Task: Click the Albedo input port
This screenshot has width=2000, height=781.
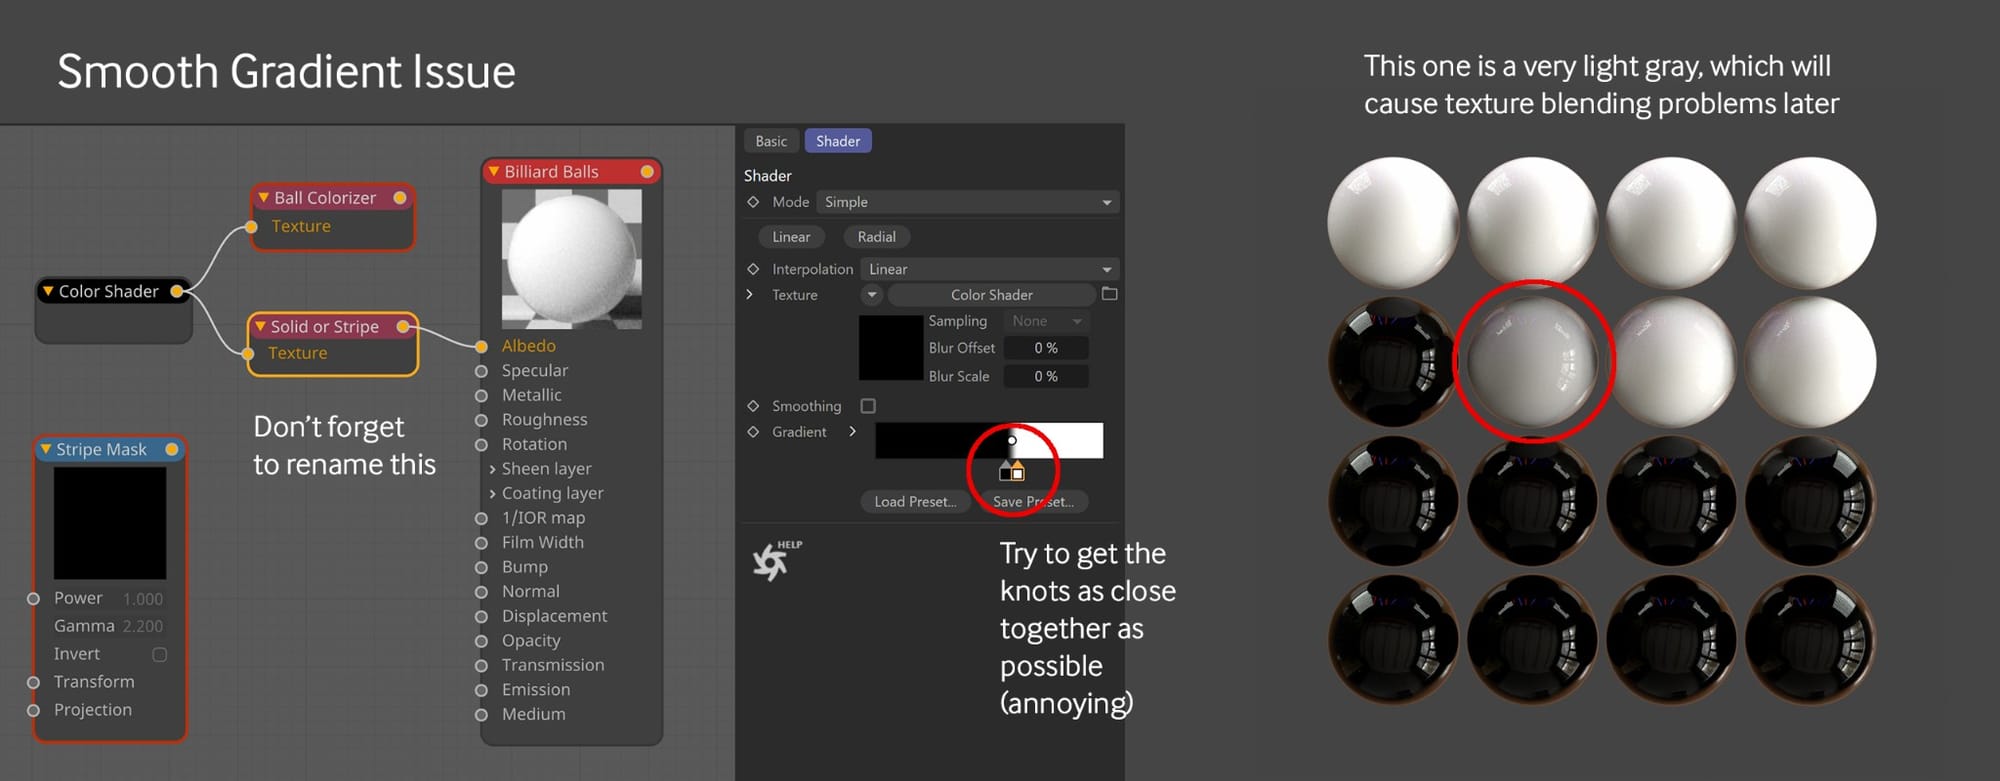Action: [x=481, y=346]
